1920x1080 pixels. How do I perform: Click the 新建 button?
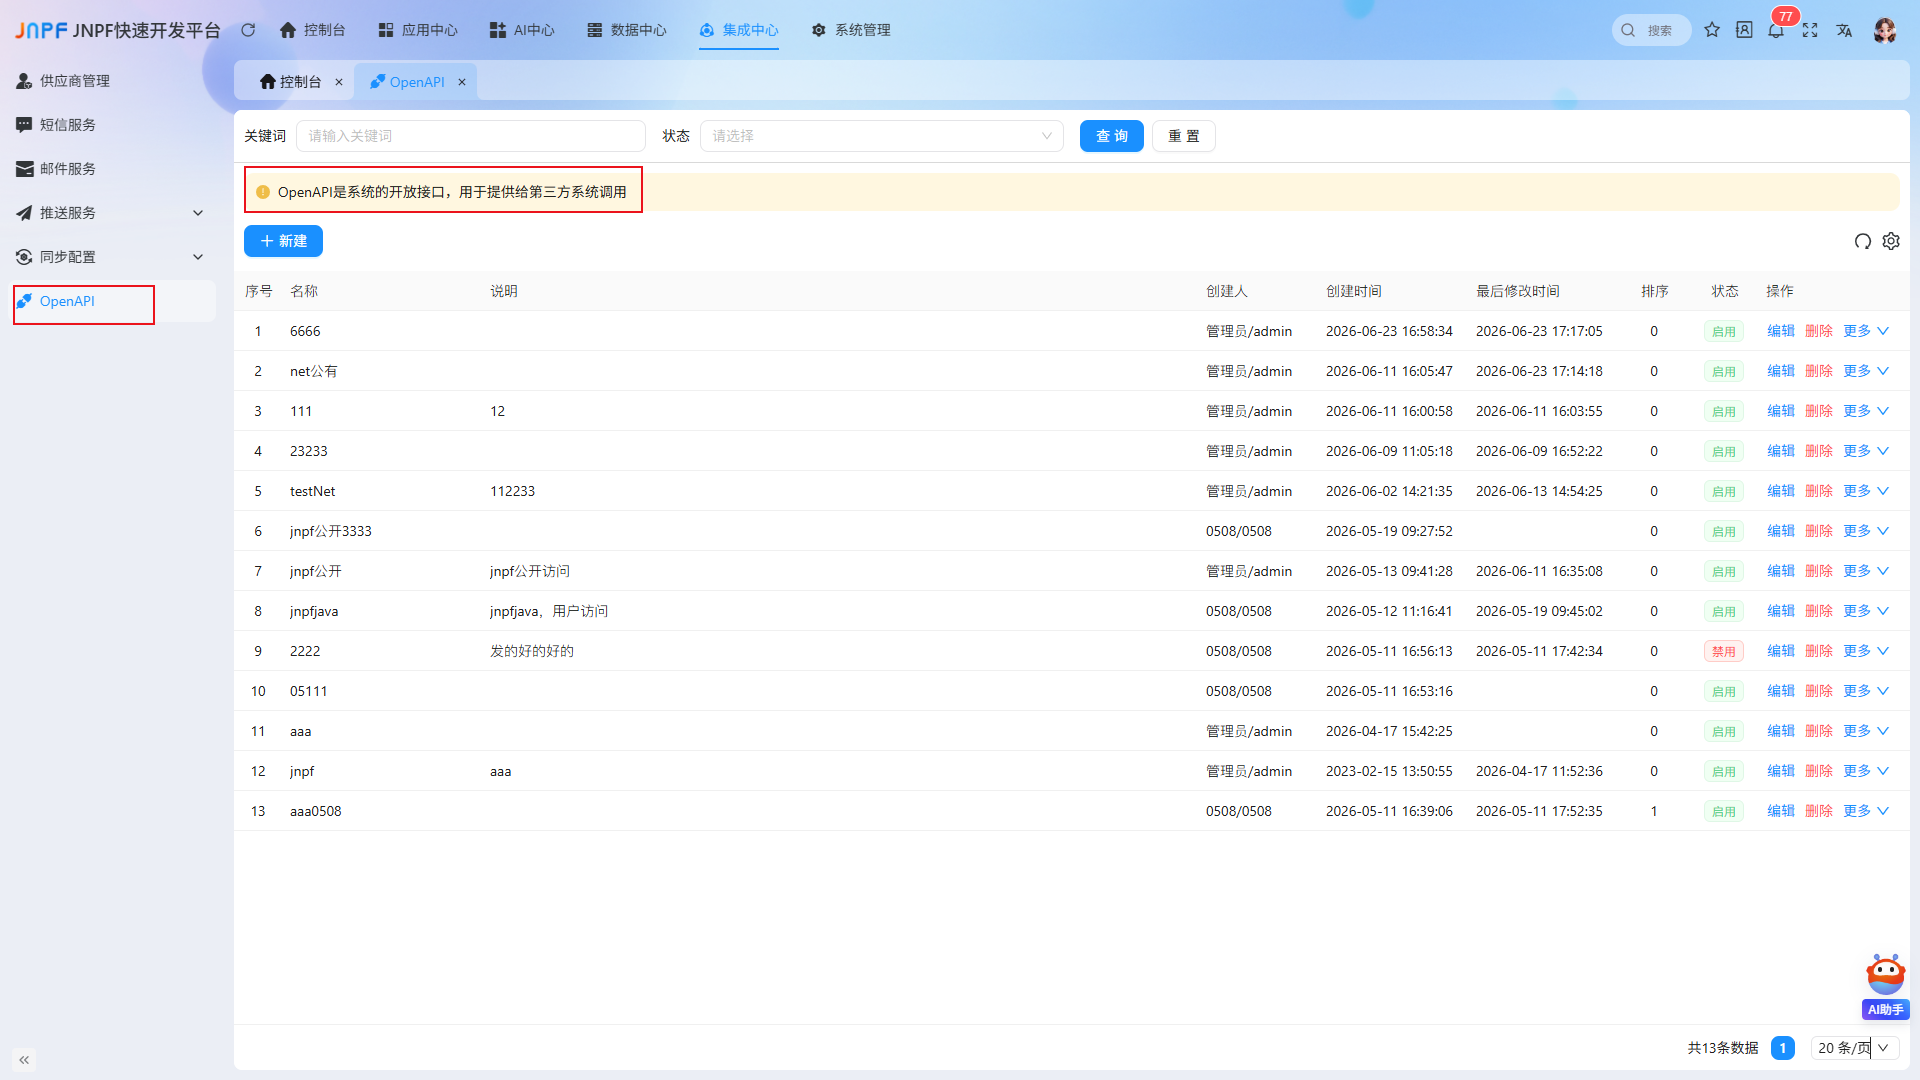[x=283, y=241]
